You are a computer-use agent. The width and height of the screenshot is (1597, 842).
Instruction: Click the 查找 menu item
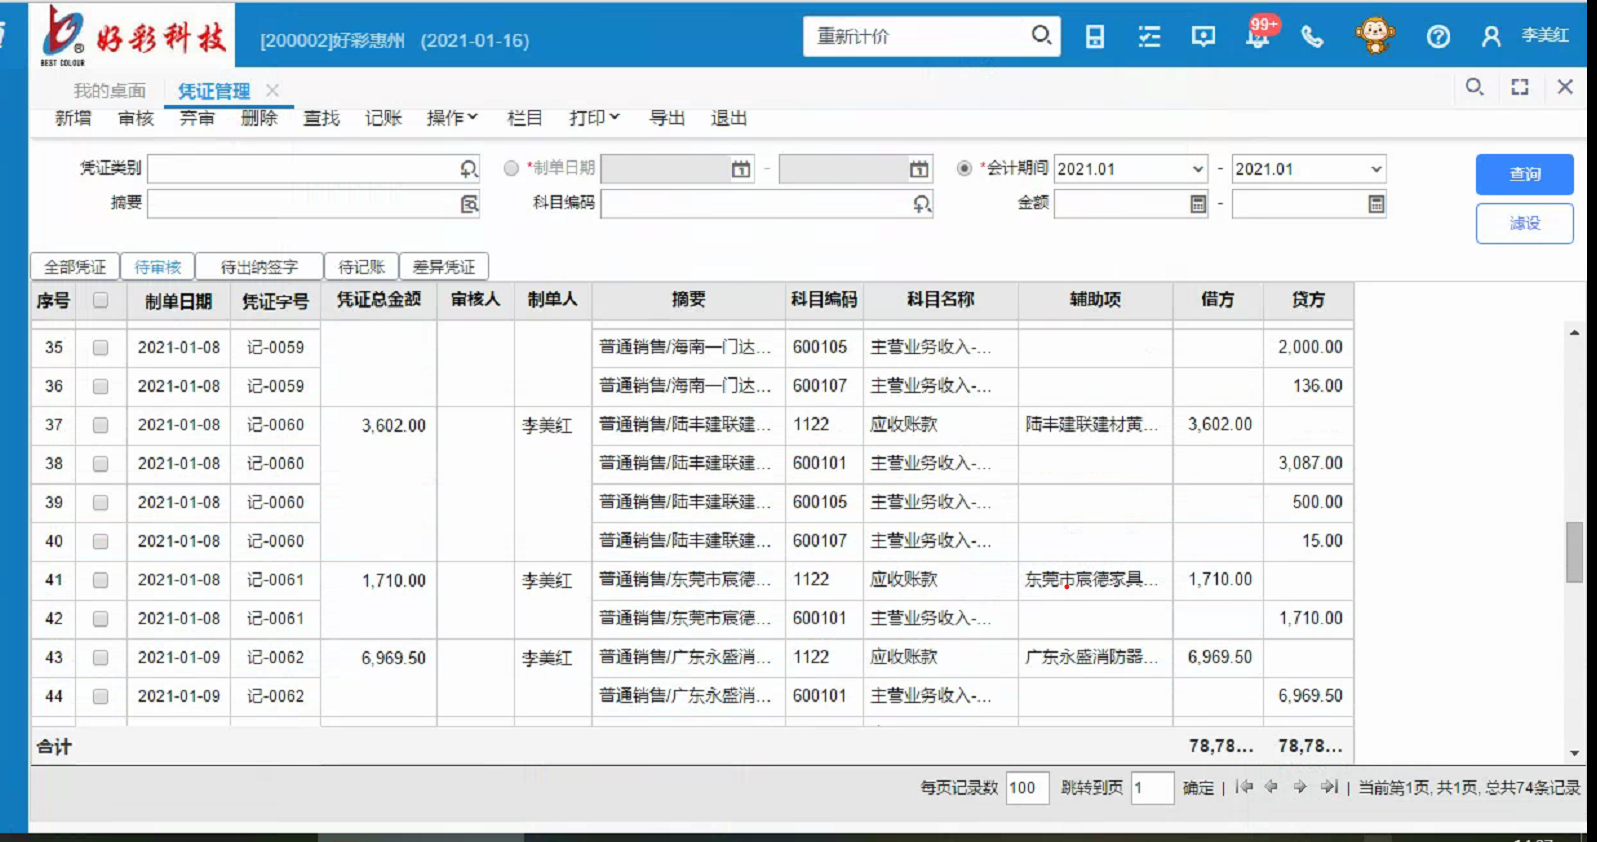pyautogui.click(x=321, y=118)
